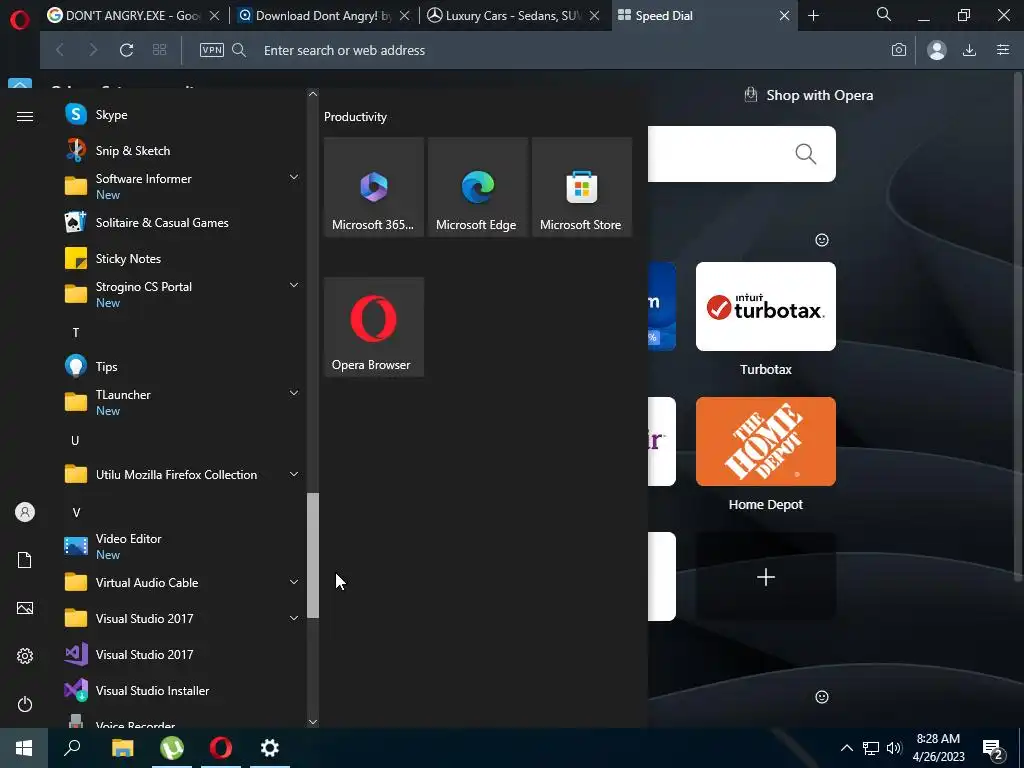Click the Windows Start button
1024x768 pixels.
point(24,748)
